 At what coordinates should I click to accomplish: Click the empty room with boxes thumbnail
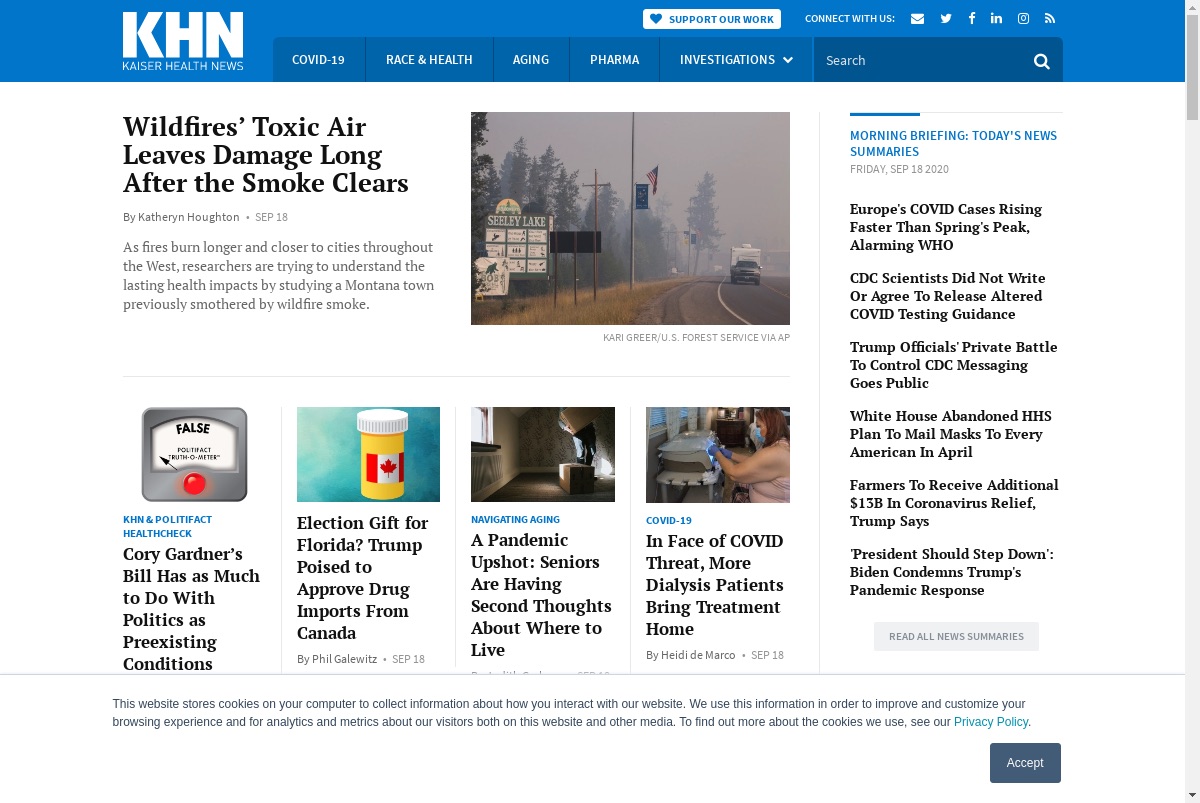pyautogui.click(x=543, y=454)
